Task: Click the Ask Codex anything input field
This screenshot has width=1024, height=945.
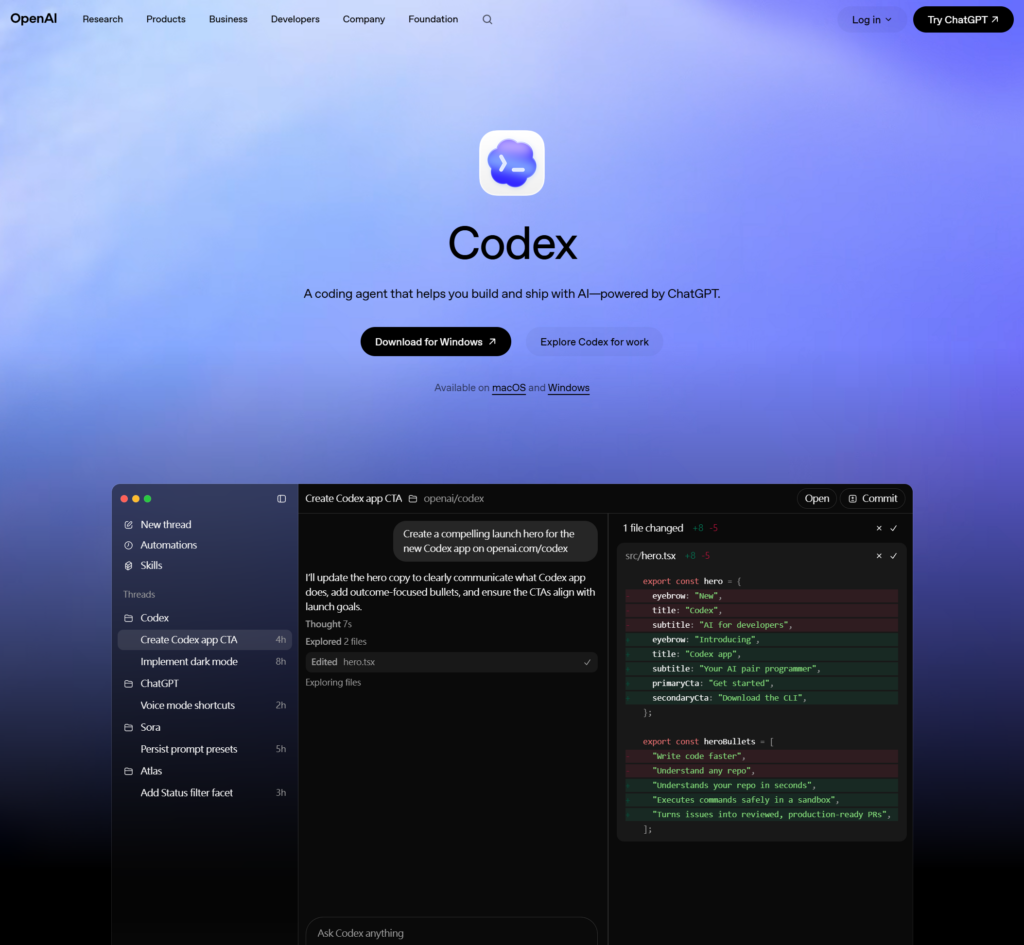Action: tap(451, 933)
